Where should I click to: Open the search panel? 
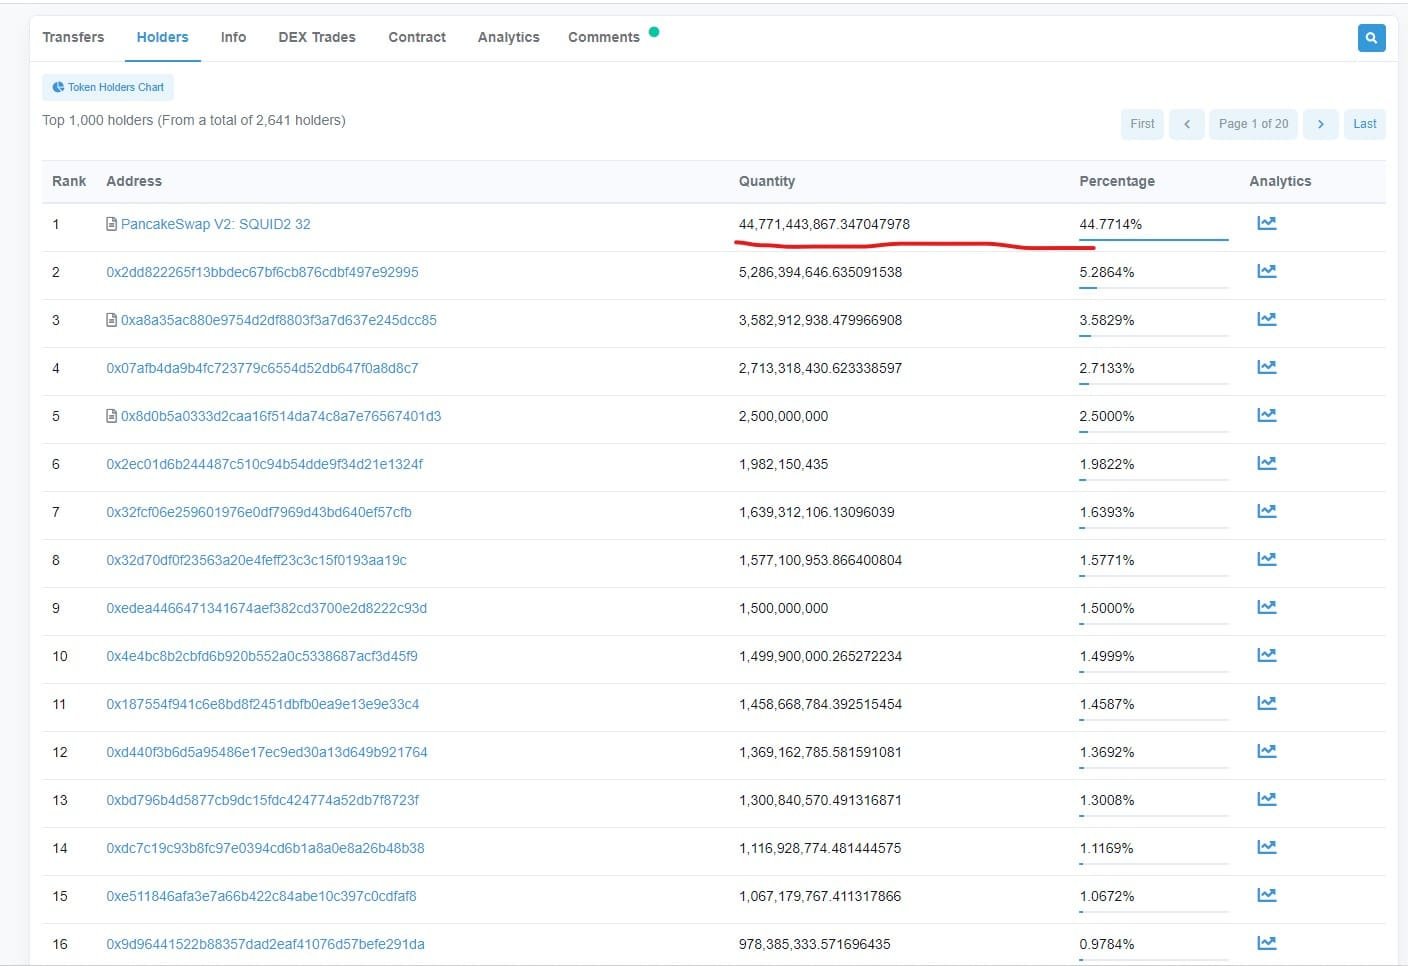point(1371,37)
